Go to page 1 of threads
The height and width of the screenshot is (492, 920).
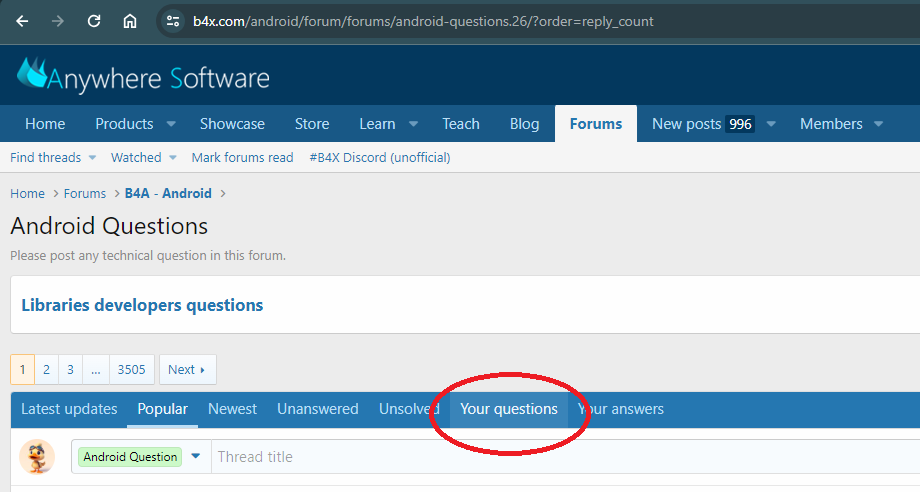pos(22,369)
